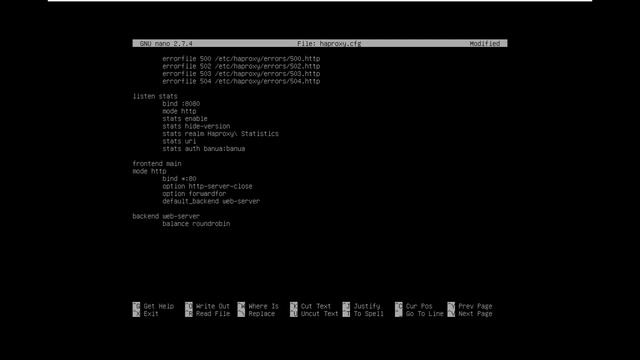
Task: Click the 'bind :8080' line
Action: coord(181,104)
